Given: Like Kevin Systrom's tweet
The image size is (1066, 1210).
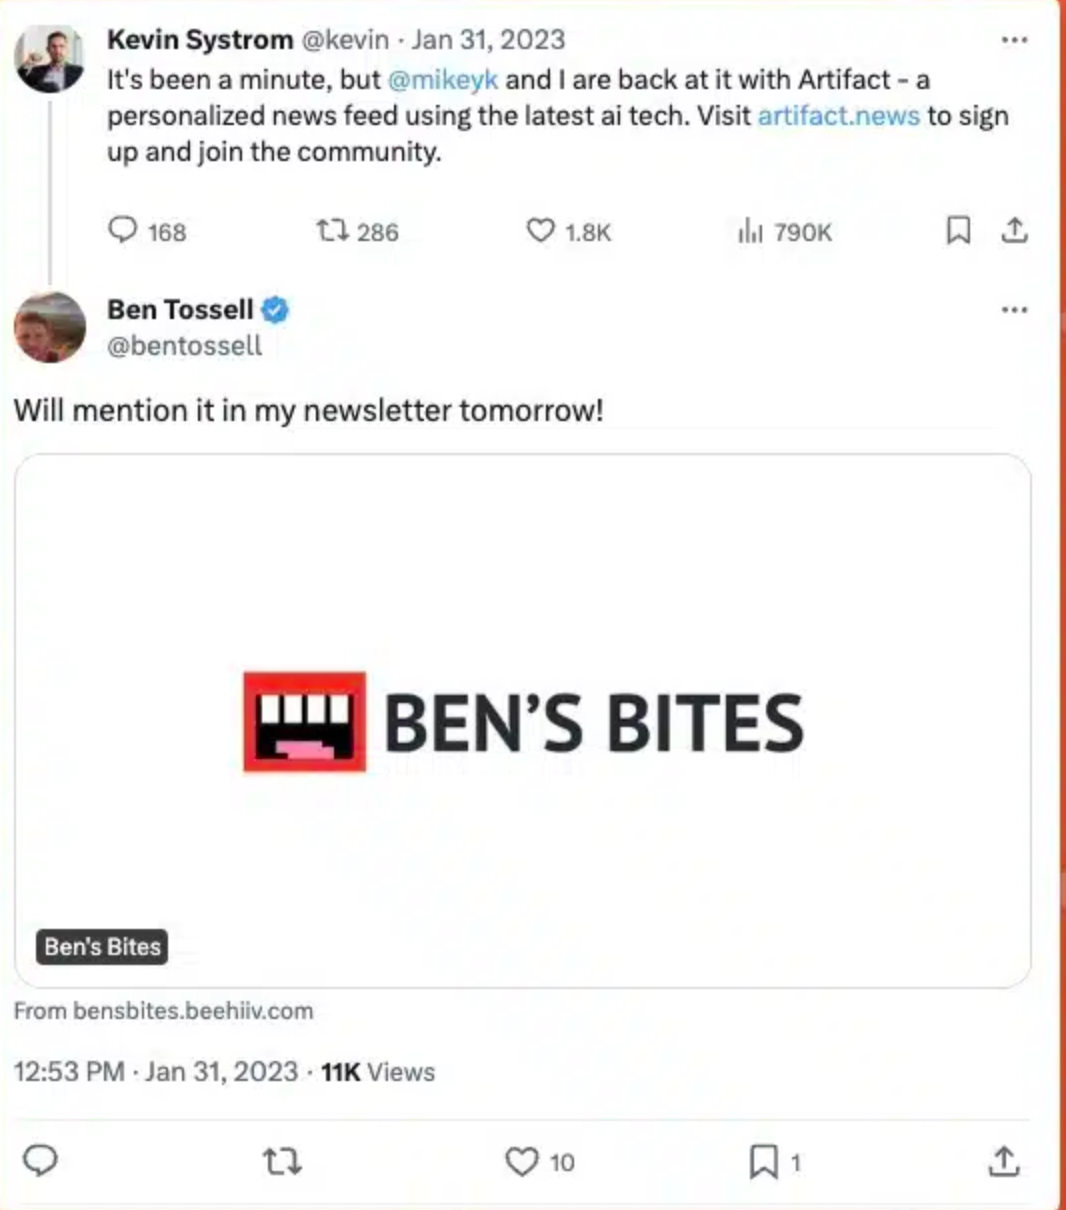Looking at the screenshot, I should 540,231.
